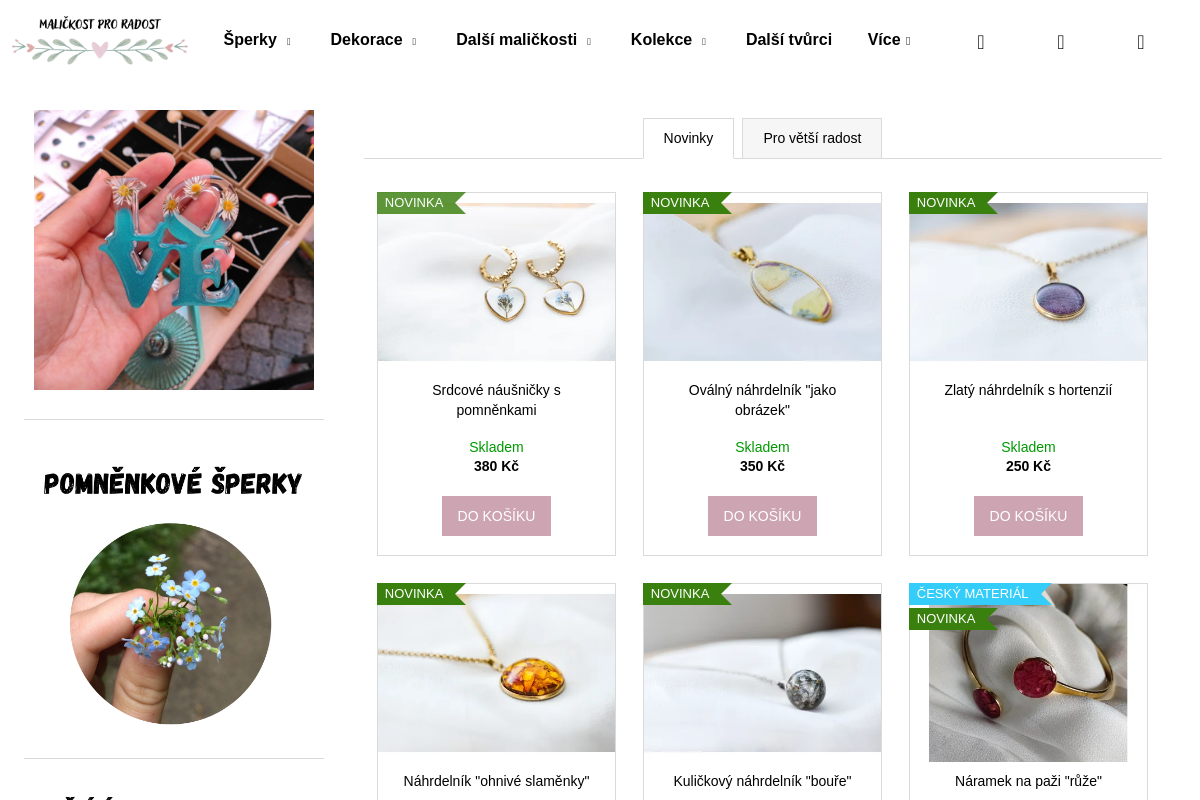Screen dimensions: 1200x800
Task: Open the first header icon after Více
Action: [981, 42]
